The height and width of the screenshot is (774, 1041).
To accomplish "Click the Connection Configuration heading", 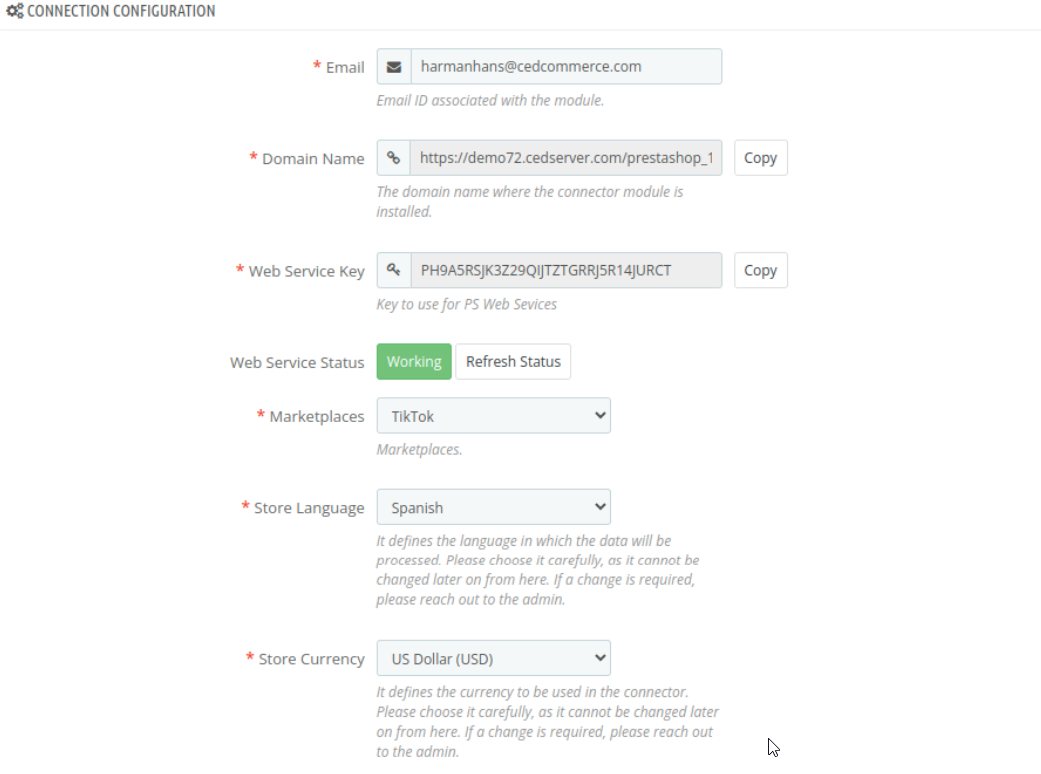I will click(x=121, y=11).
